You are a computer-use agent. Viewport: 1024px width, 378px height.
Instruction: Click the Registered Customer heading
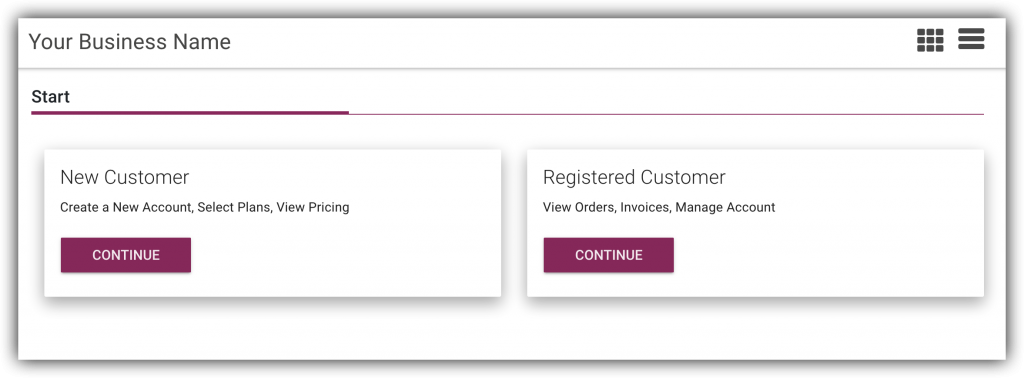(x=634, y=177)
